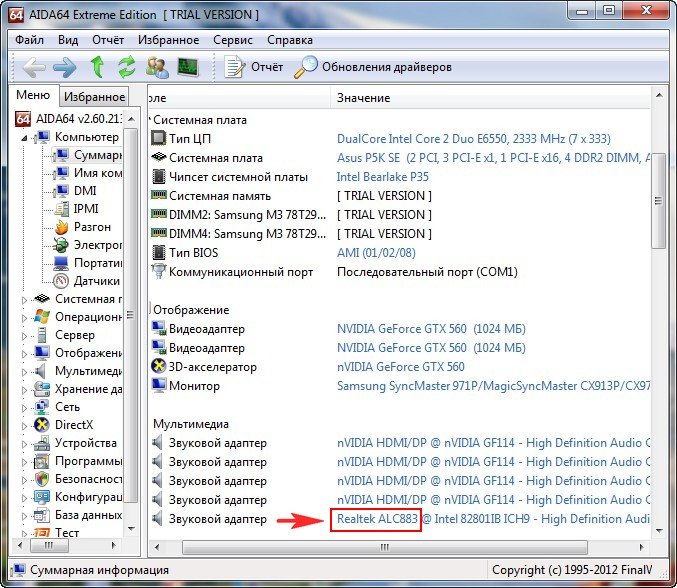Open the Intel Bearlake P35 chipset link
Screen dimensions: 677x588
click(383, 177)
